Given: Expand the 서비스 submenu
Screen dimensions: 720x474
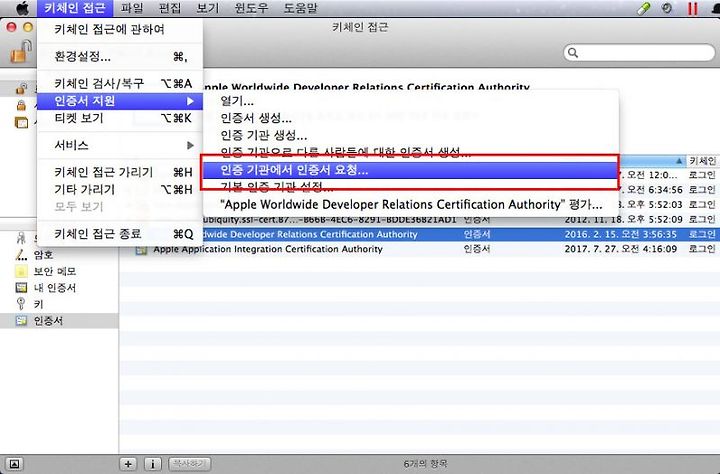Looking at the screenshot, I should point(120,146).
